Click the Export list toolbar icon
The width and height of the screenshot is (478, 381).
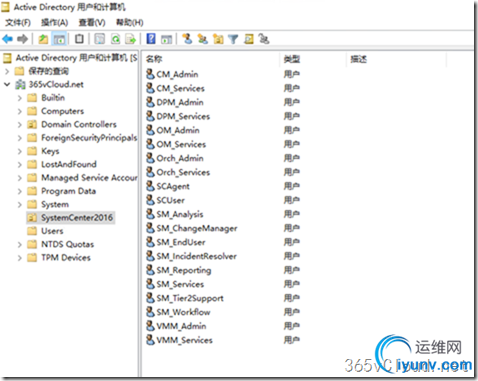(130, 39)
